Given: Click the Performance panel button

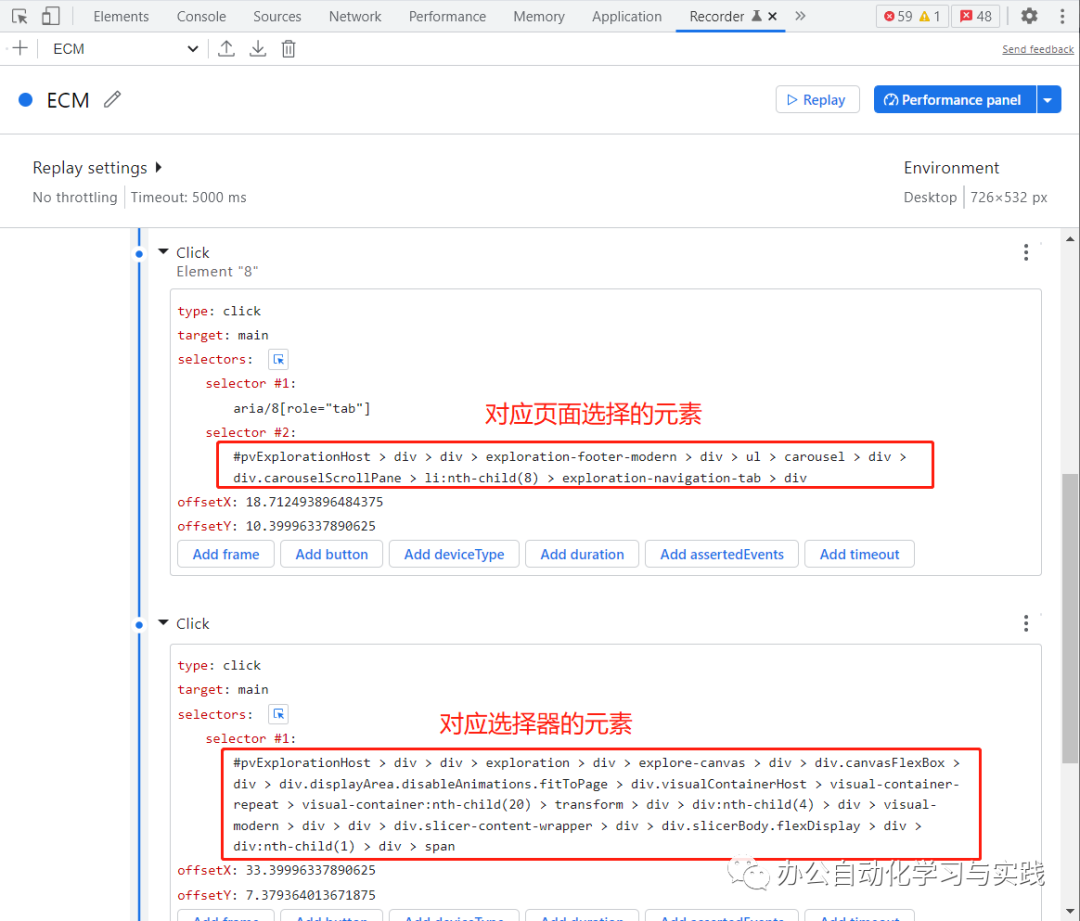Looking at the screenshot, I should pyautogui.click(x=954, y=100).
